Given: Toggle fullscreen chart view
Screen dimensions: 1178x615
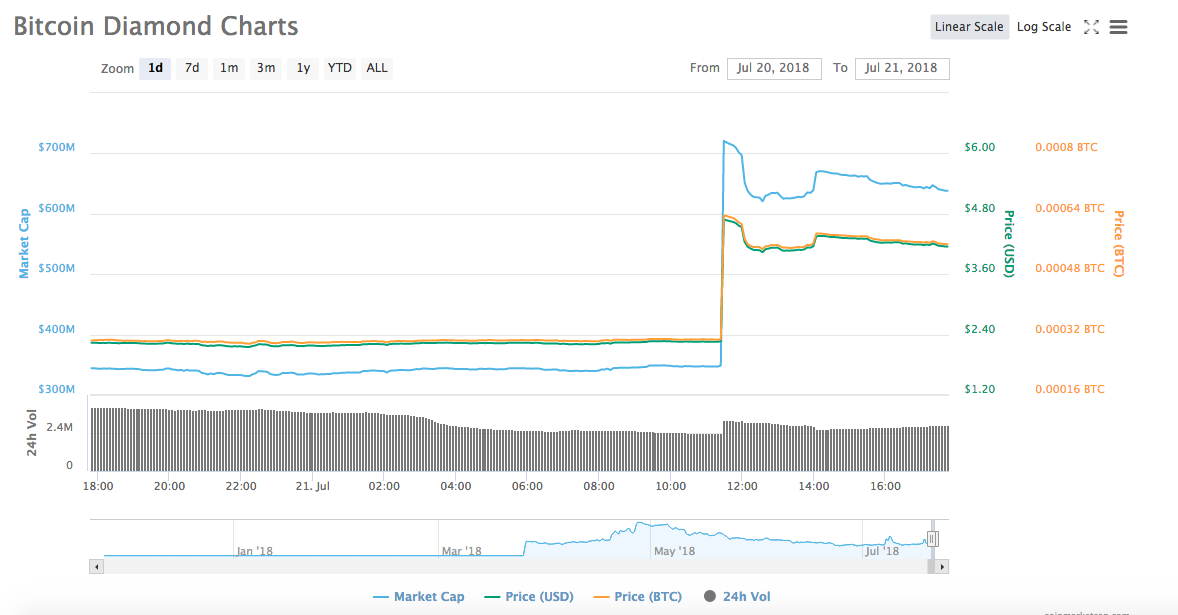Looking at the screenshot, I should pyautogui.click(x=1092, y=27).
